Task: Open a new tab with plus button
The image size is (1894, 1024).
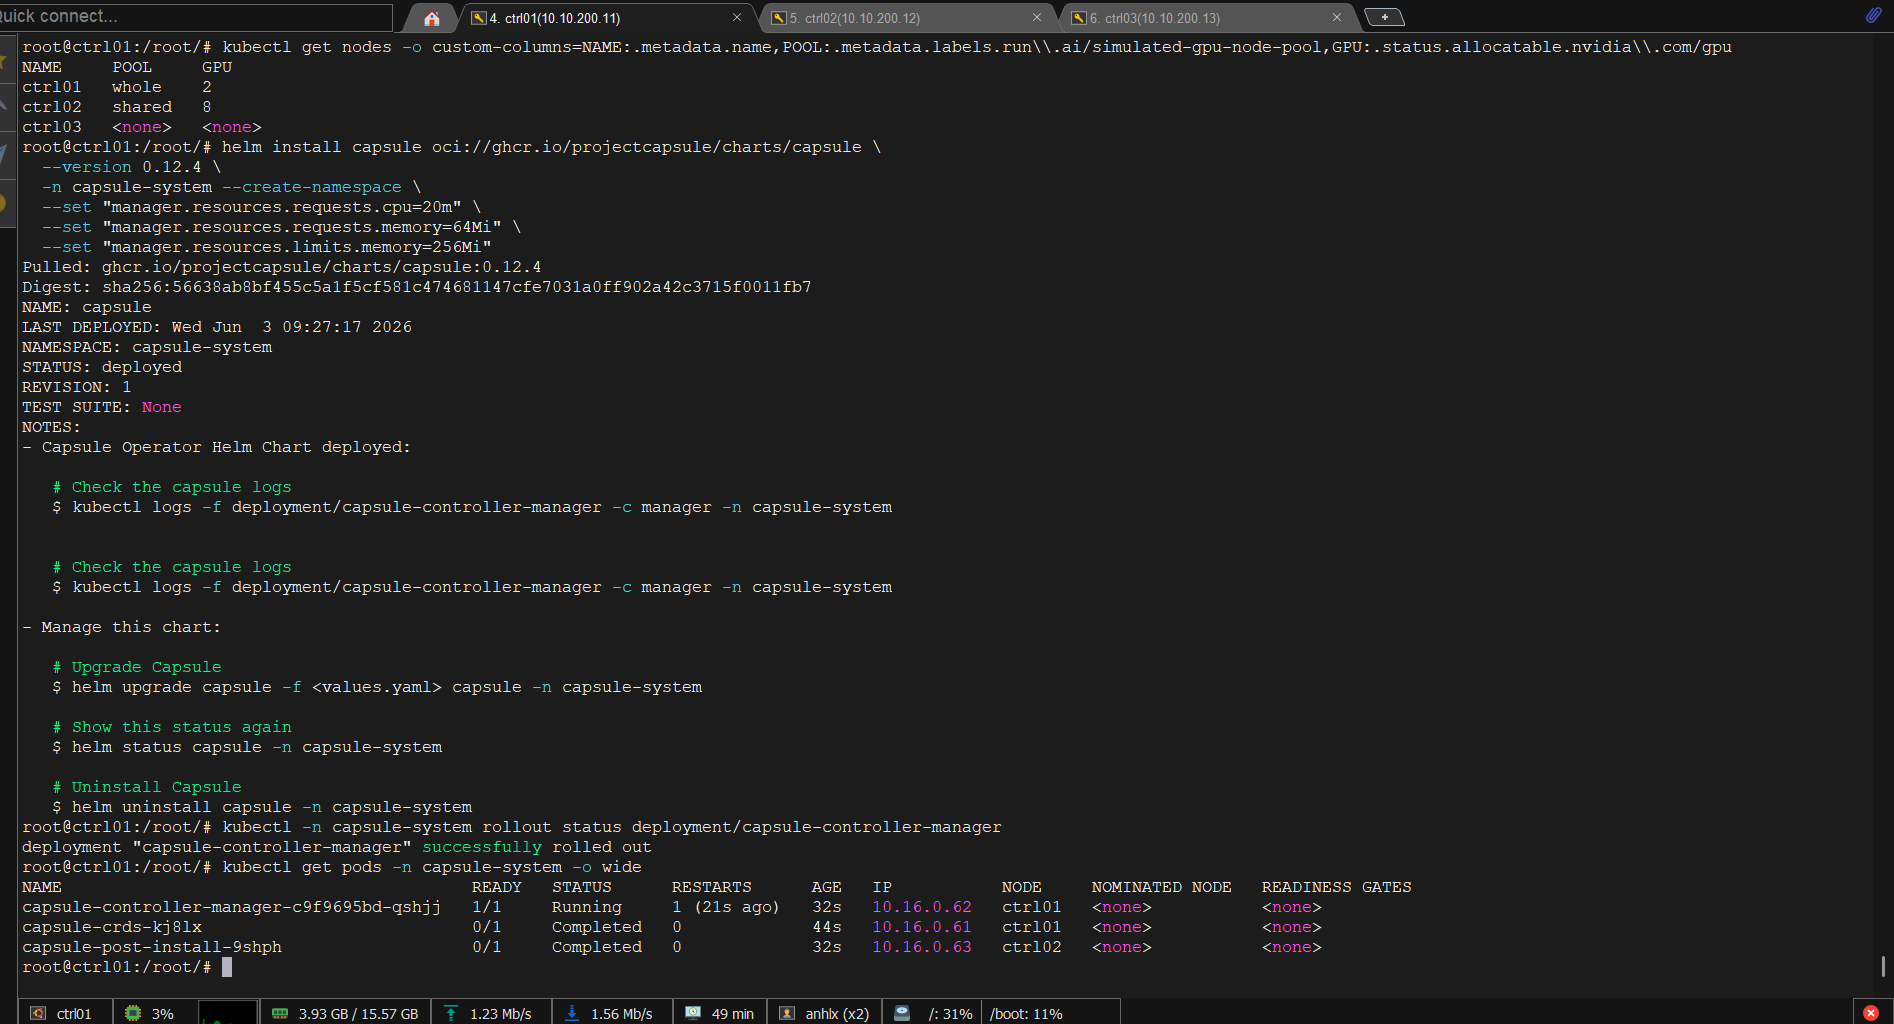Action: coord(1384,17)
